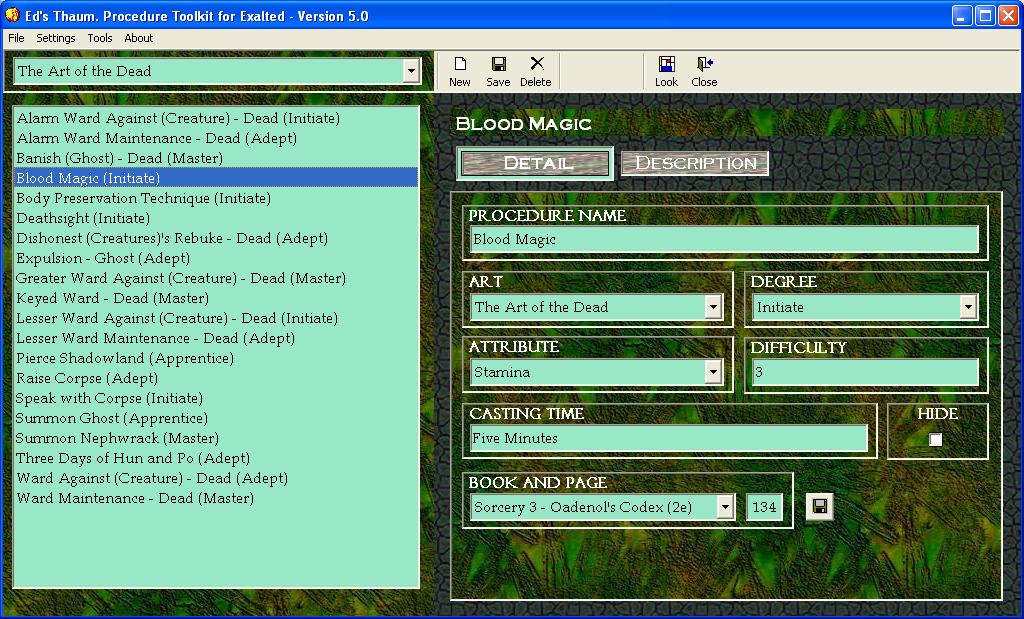
Task: Open the Settings menu
Action: point(56,38)
